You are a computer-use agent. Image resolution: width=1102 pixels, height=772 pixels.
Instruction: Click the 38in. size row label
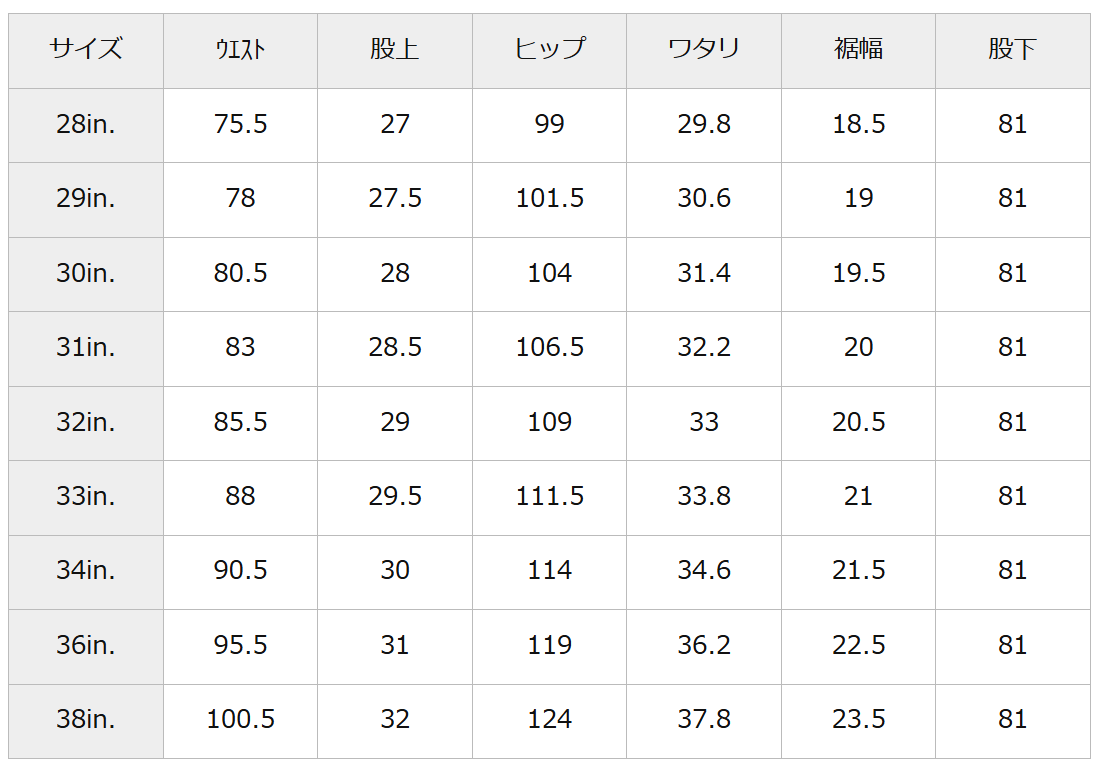[x=86, y=719]
